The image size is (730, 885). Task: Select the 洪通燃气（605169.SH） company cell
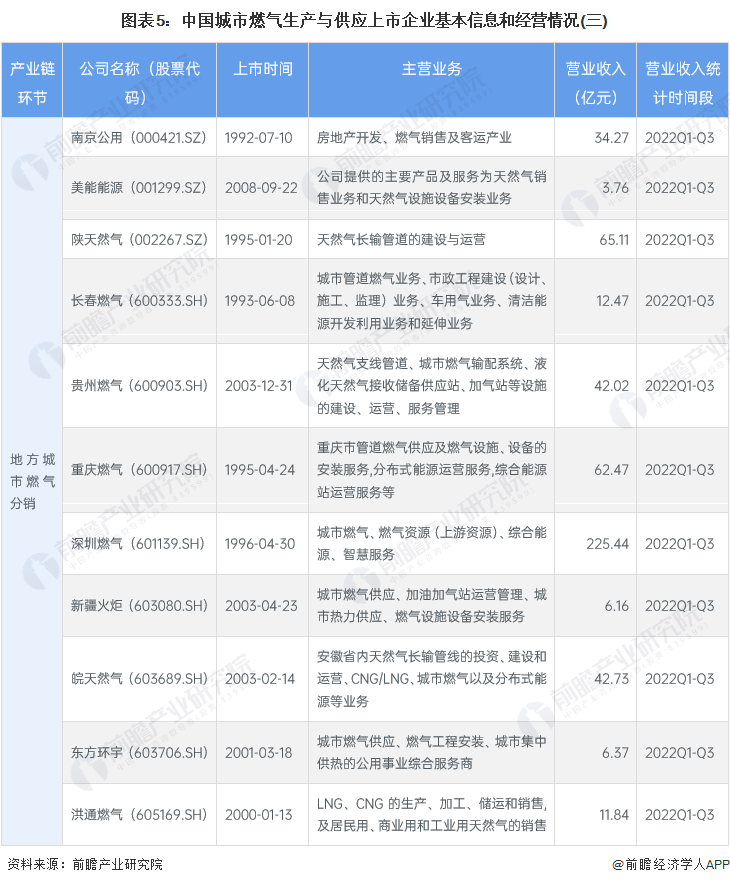point(139,815)
